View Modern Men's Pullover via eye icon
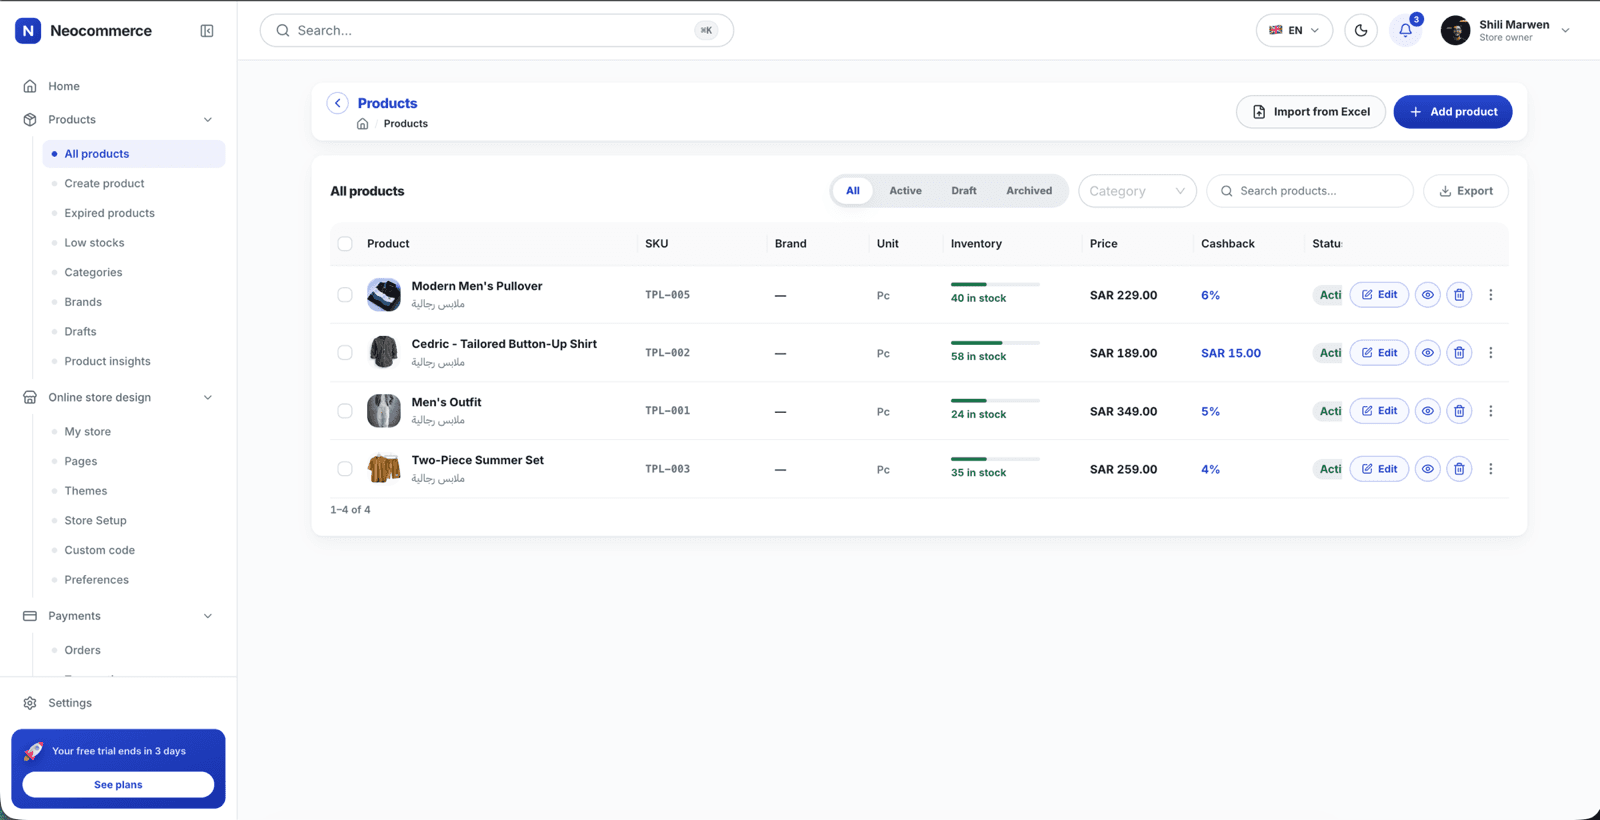Screen dimensions: 1600x820 [x=1427, y=295]
